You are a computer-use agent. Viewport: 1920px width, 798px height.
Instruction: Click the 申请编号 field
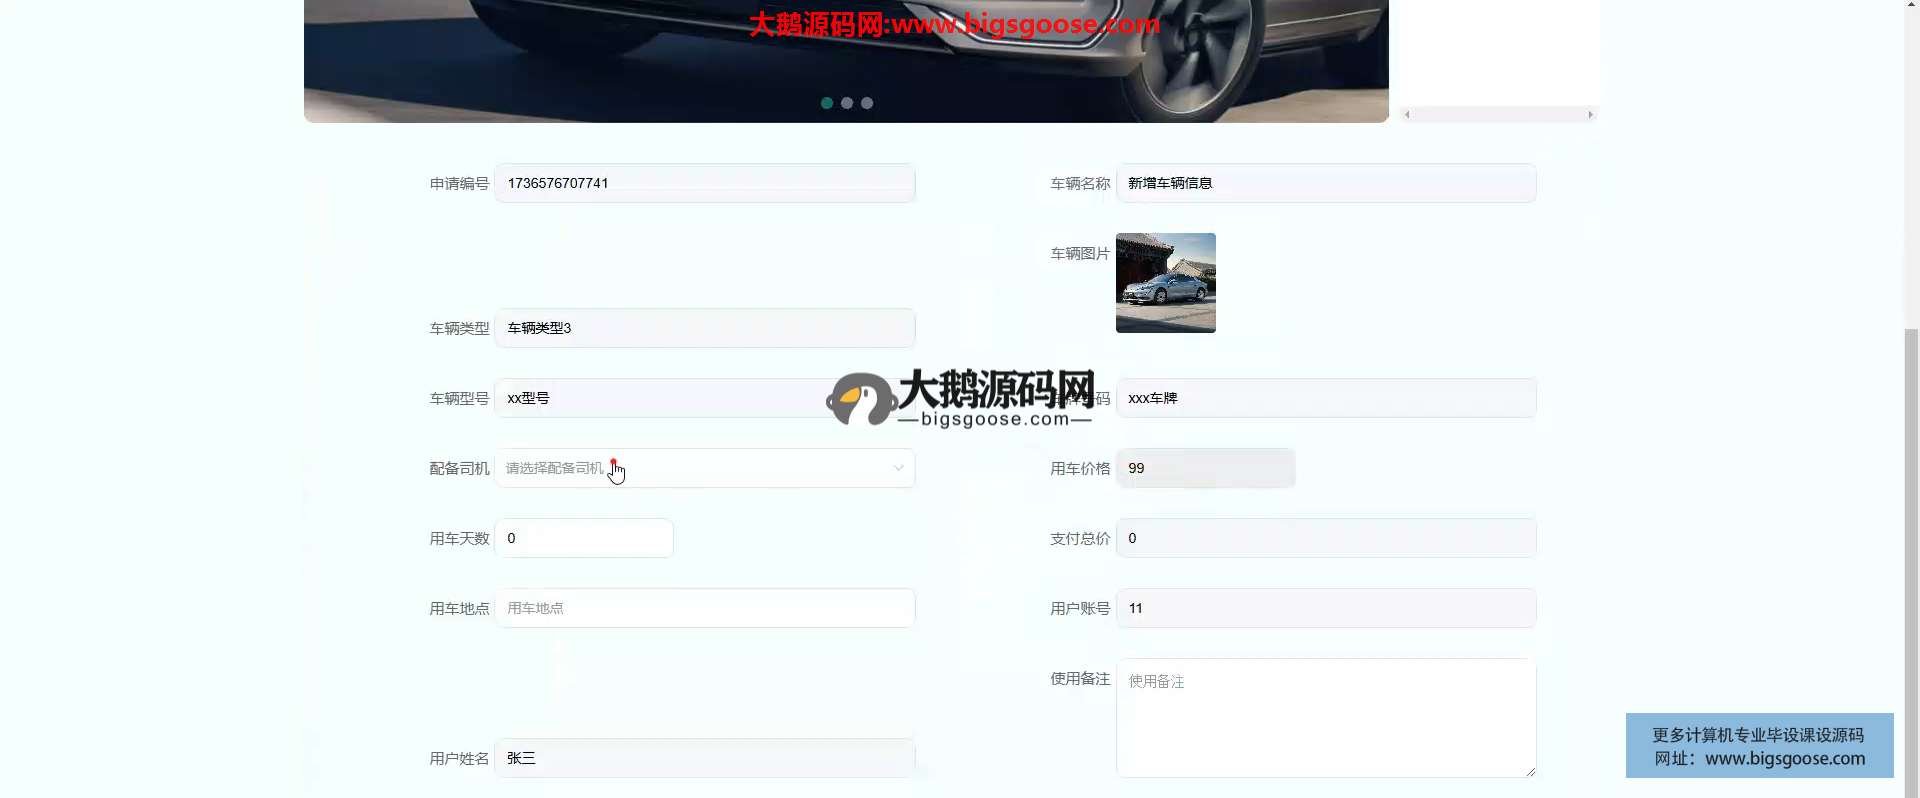click(x=704, y=183)
